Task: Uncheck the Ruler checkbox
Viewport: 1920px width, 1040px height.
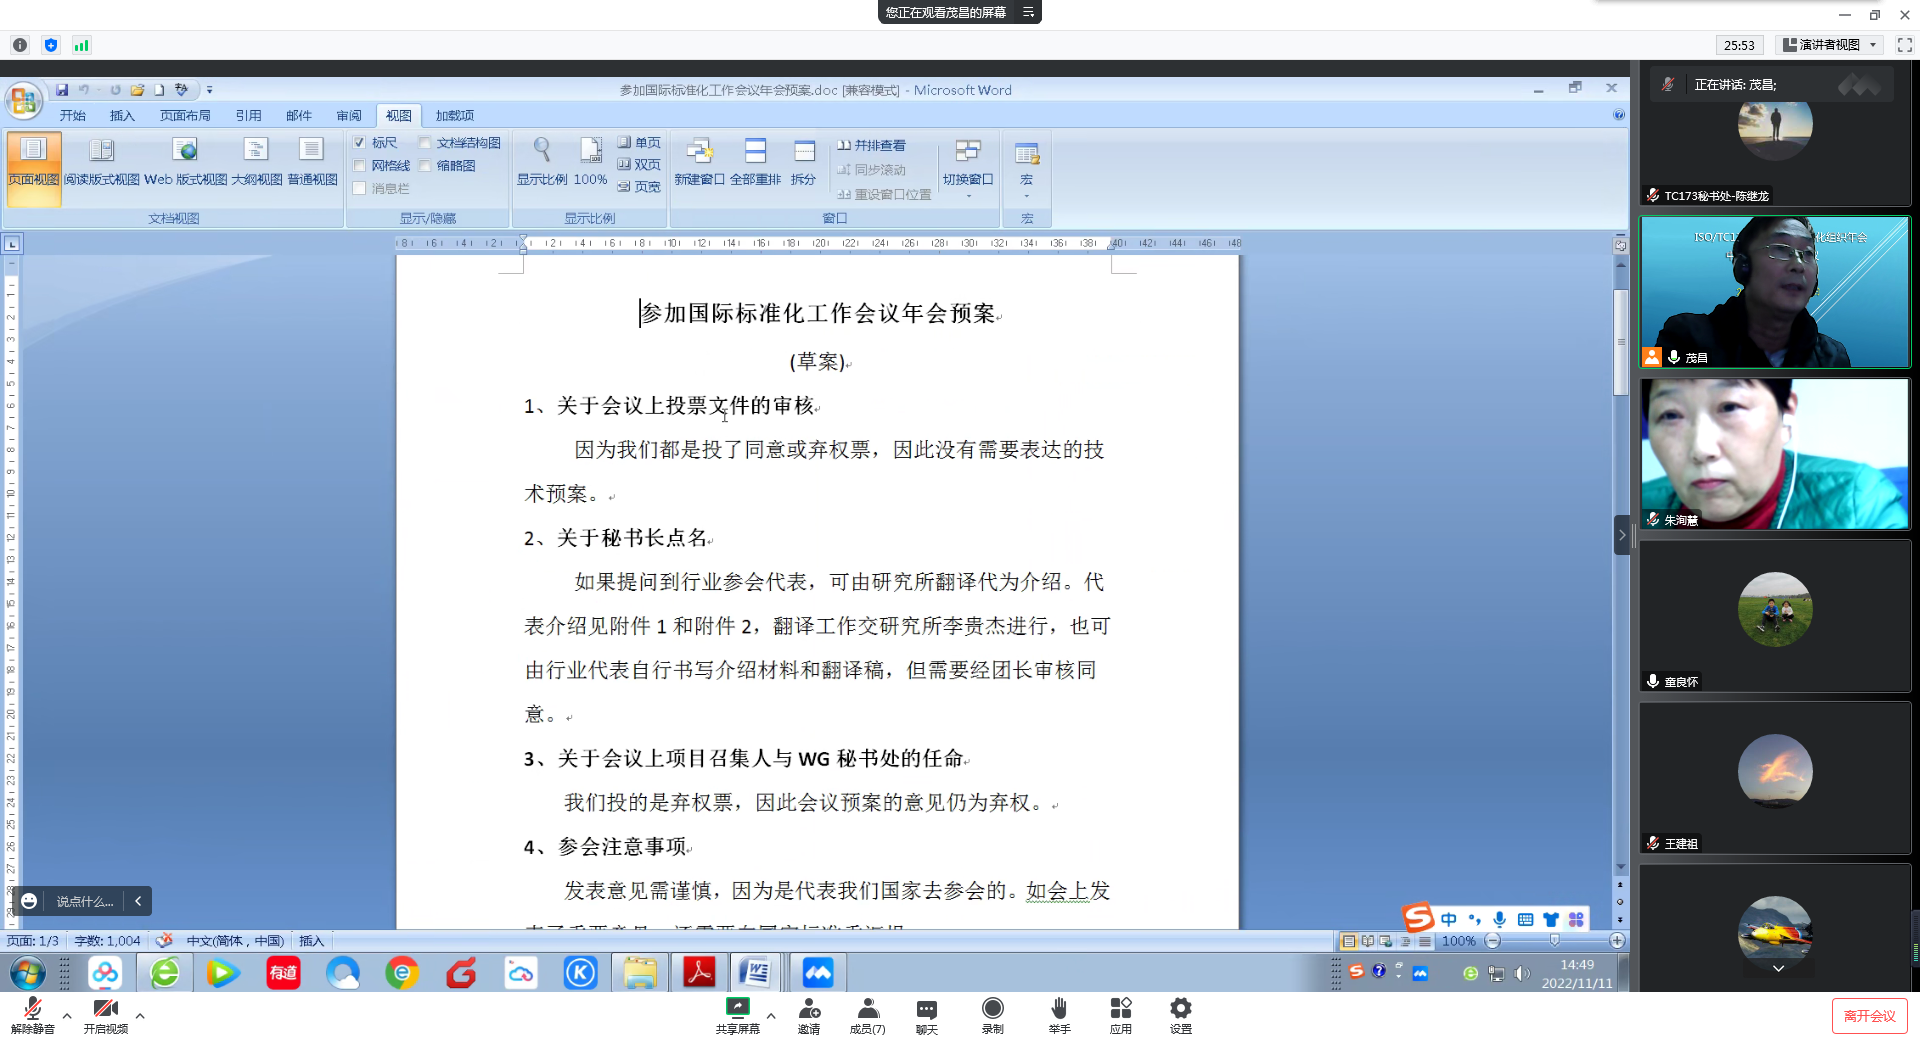Action: click(x=360, y=143)
